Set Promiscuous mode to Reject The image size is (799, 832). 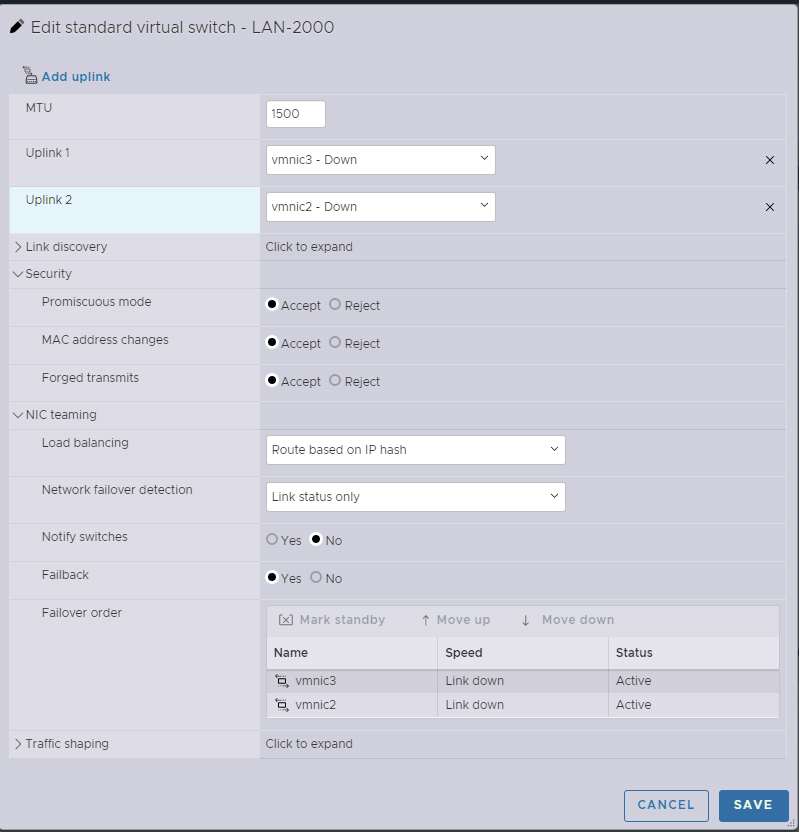335,305
